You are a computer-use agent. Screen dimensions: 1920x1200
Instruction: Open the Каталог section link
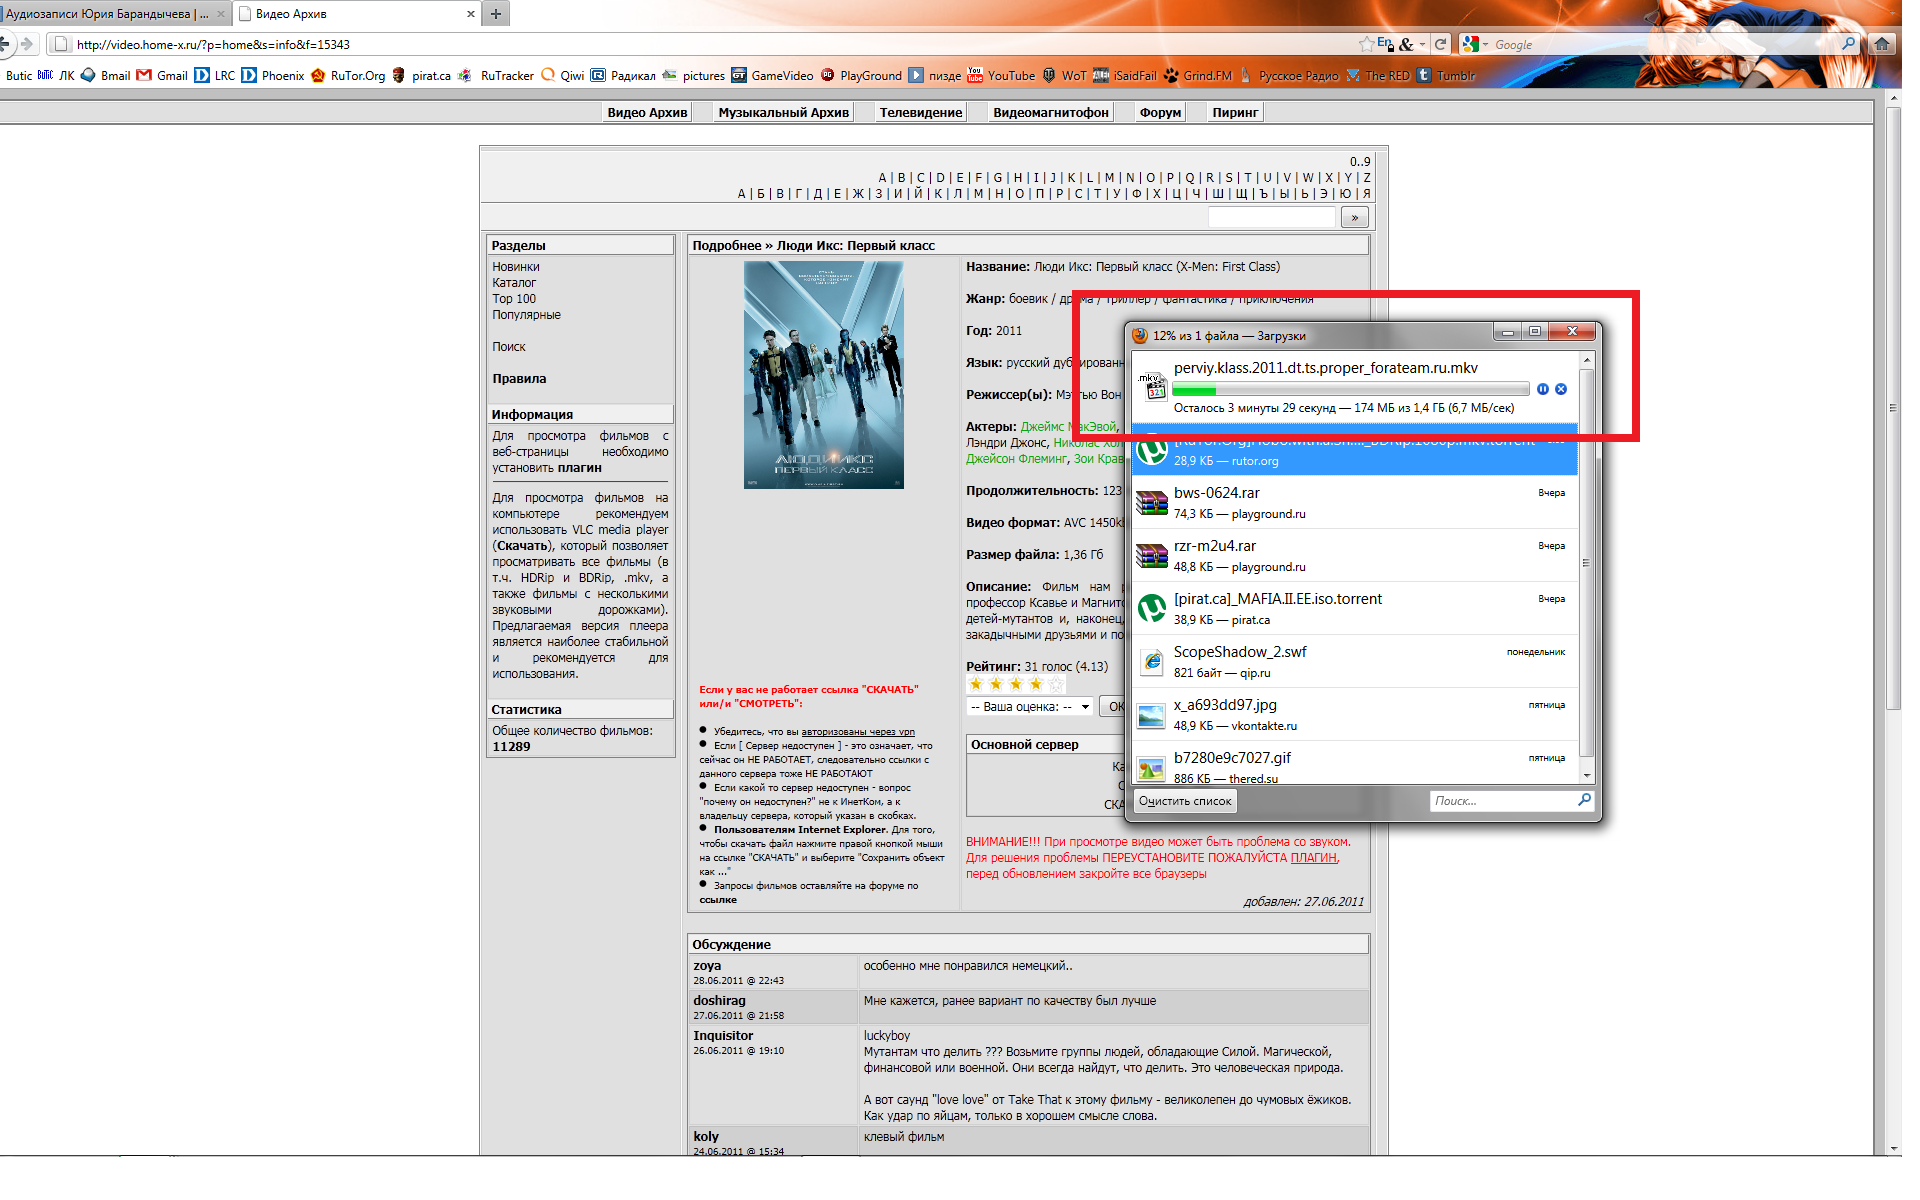point(514,283)
